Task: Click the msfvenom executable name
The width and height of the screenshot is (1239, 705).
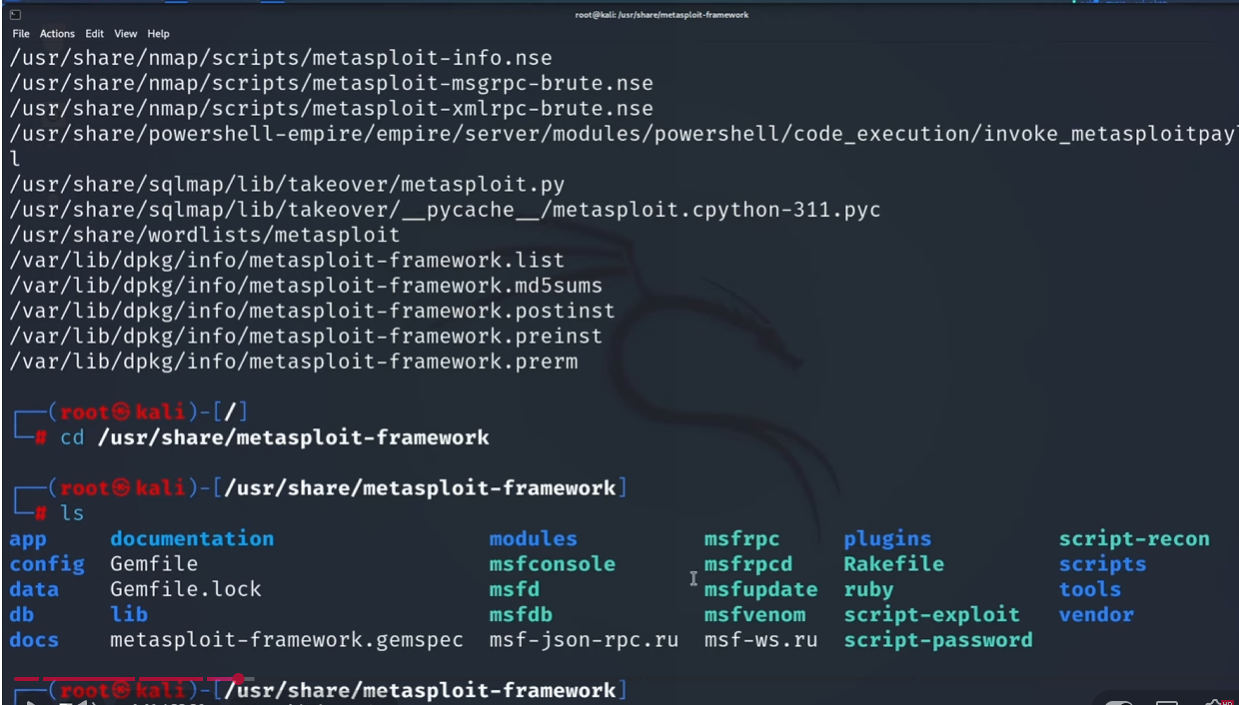Action: [754, 615]
